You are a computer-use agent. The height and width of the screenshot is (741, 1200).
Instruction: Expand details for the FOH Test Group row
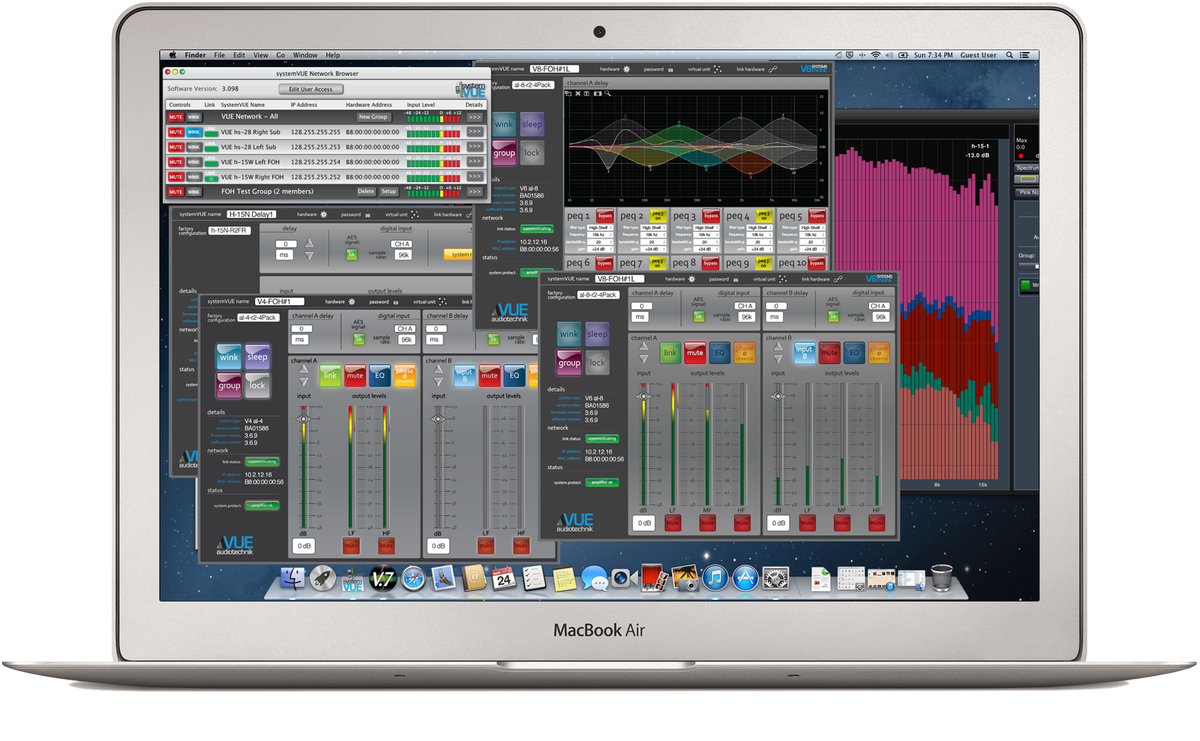point(474,191)
